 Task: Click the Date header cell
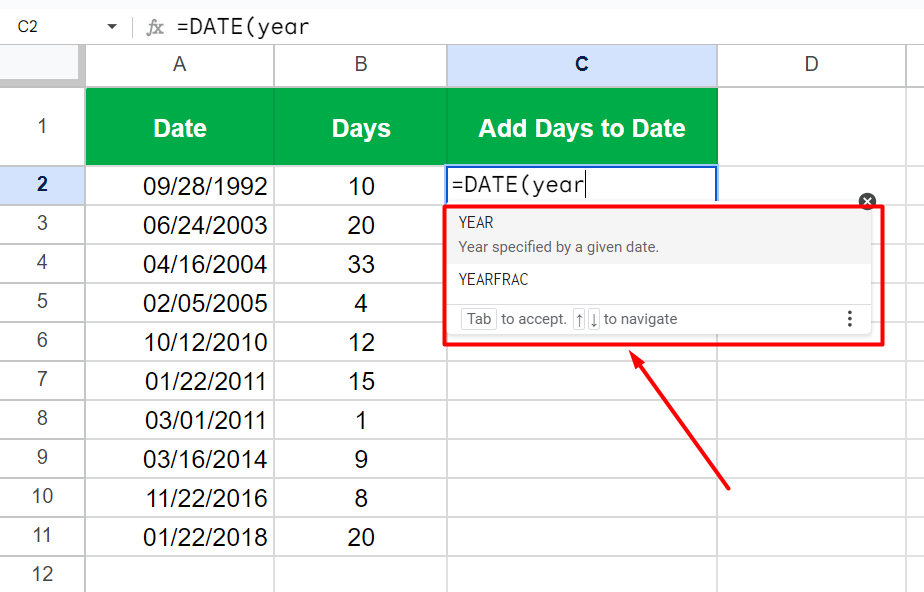point(180,127)
